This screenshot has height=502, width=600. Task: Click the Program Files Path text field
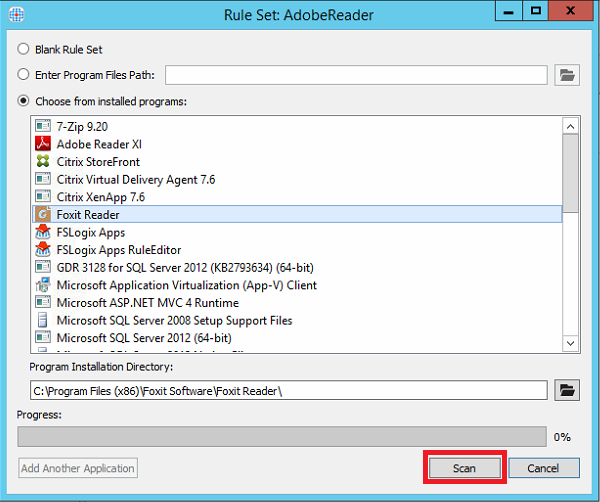coord(356,75)
